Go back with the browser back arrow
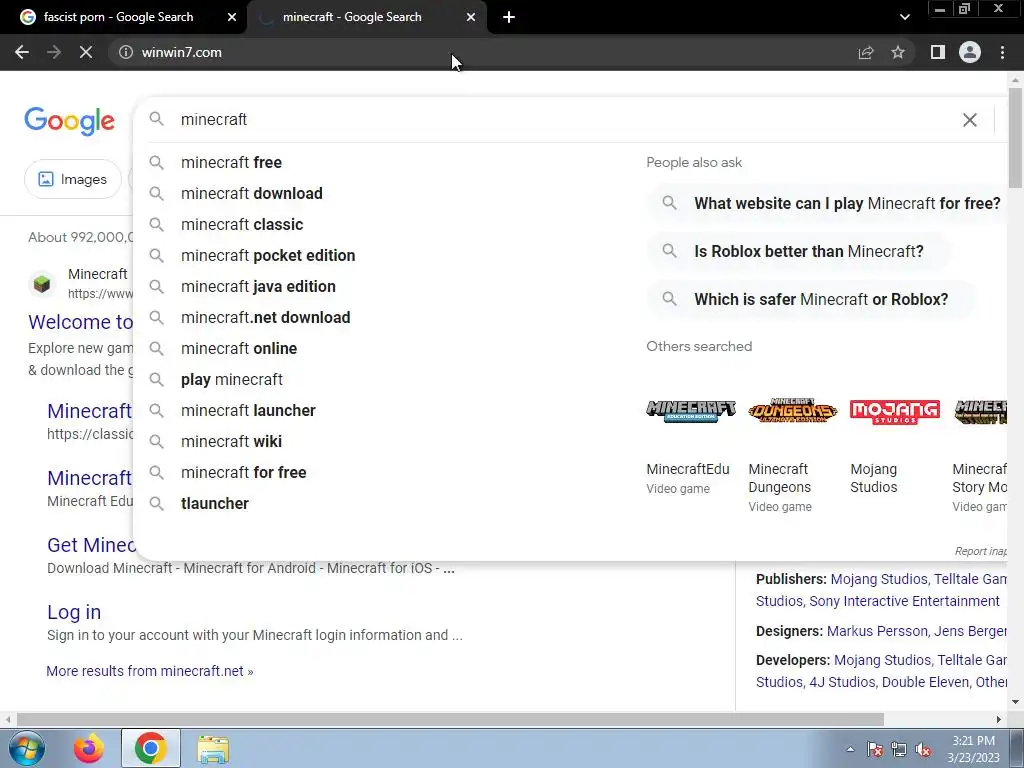This screenshot has height=768, width=1024. click(x=22, y=52)
